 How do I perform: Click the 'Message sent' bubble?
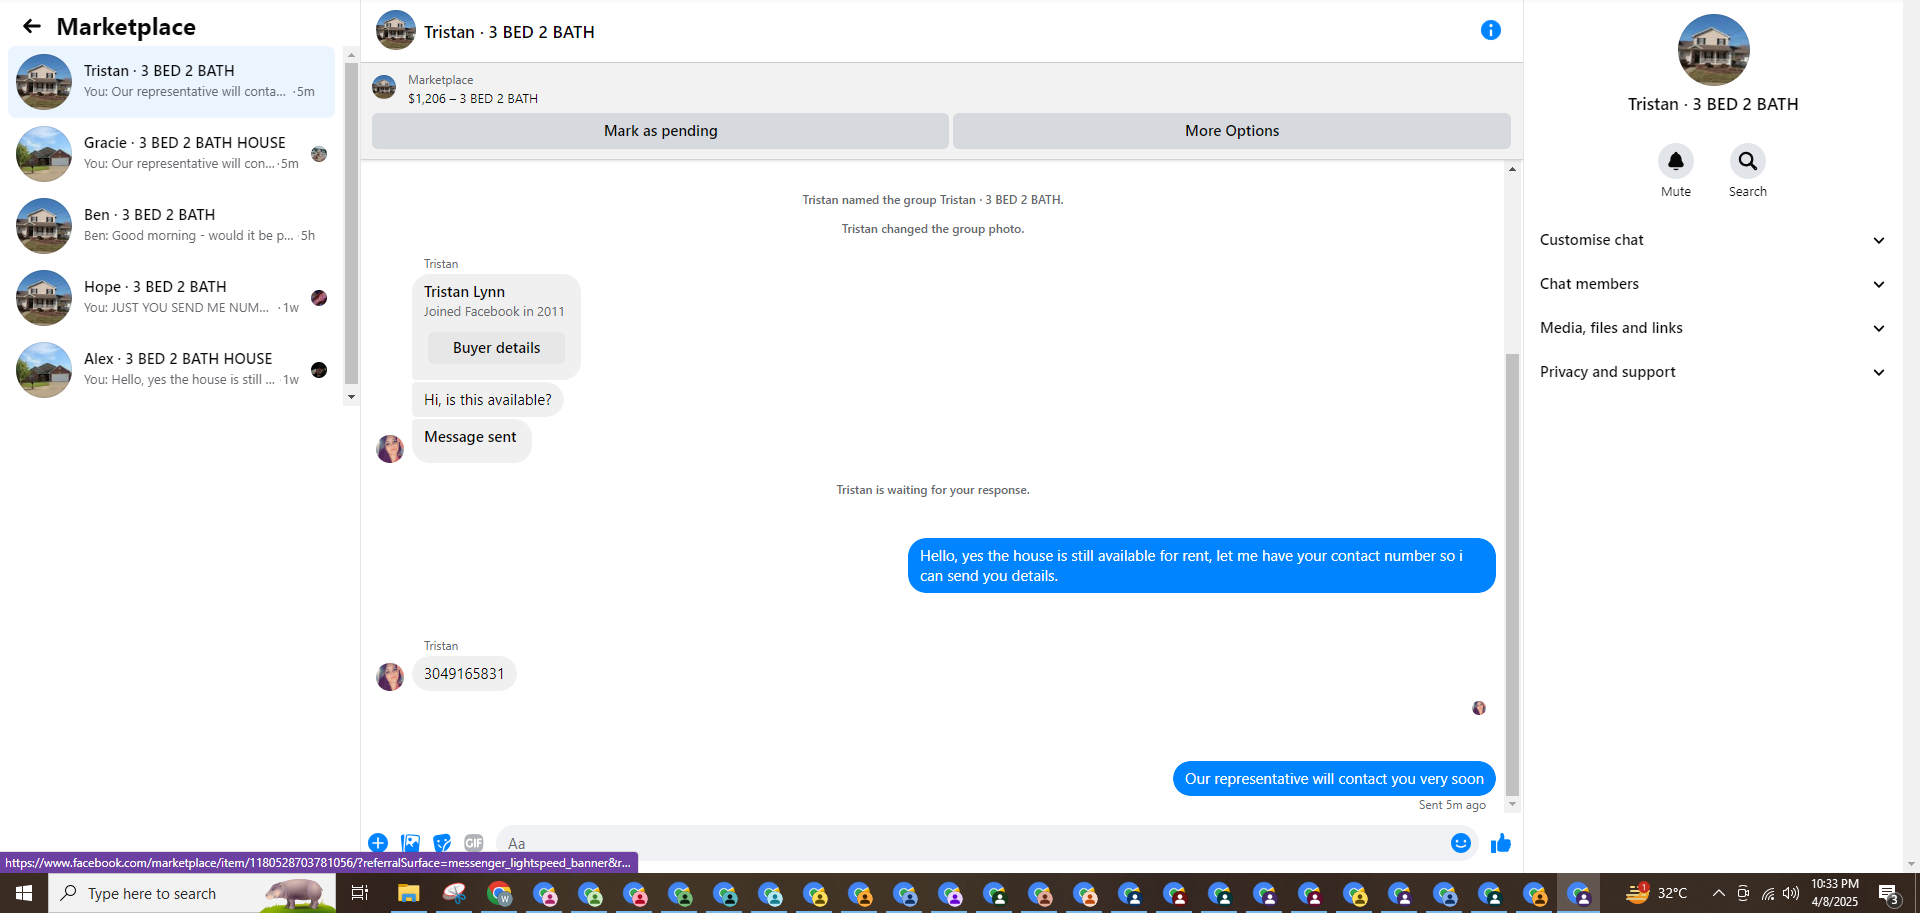[x=471, y=440]
